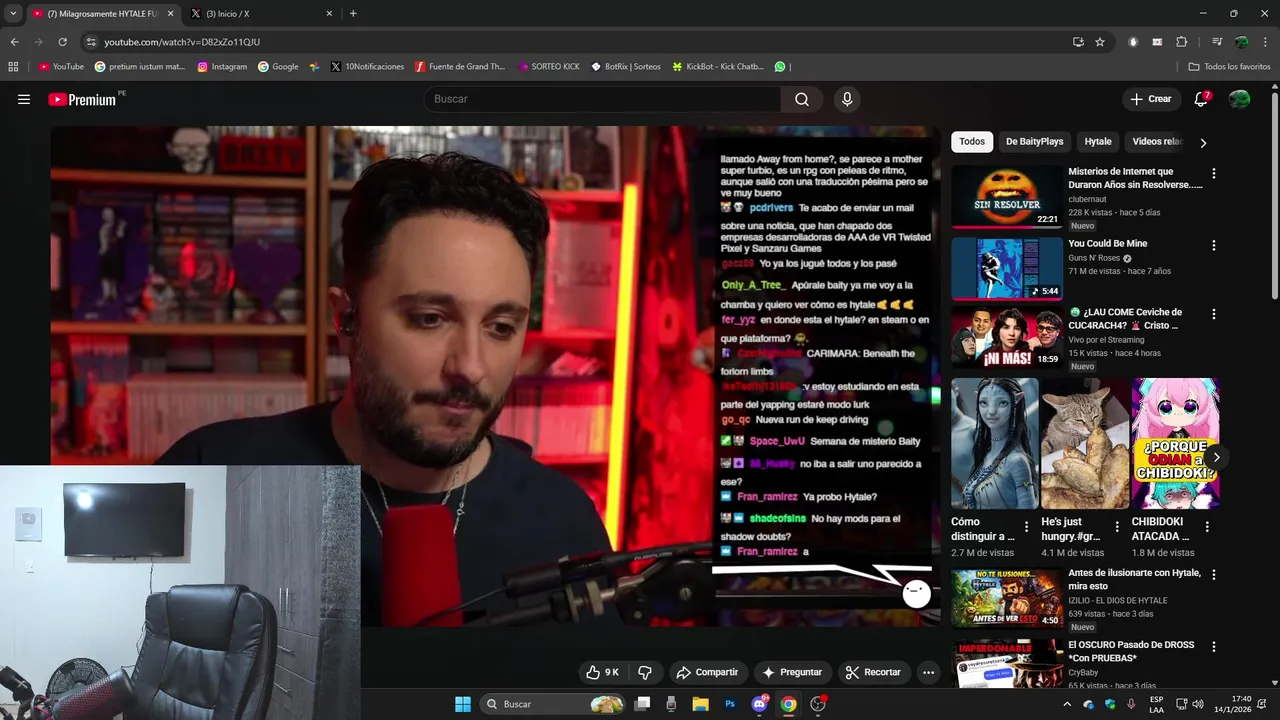This screenshot has height=720, width=1280.
Task: Go back in Chrome
Action: [14, 42]
